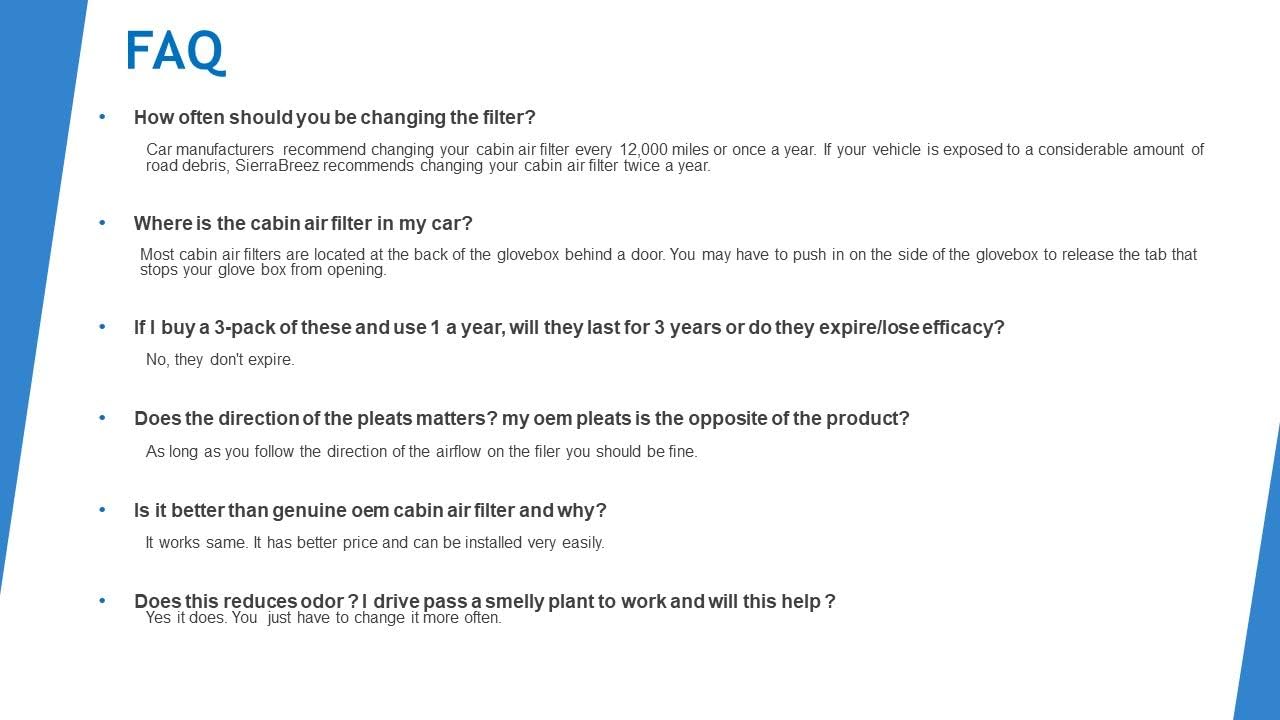The height and width of the screenshot is (720, 1280).
Task: Click the "It works same" answer text
Action: (x=375, y=543)
